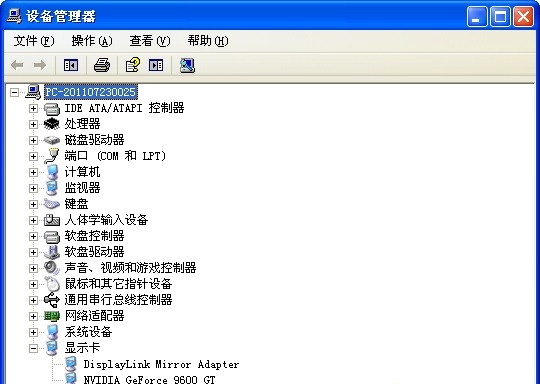
Task: Open the 操作(A) menu
Action: coord(92,41)
